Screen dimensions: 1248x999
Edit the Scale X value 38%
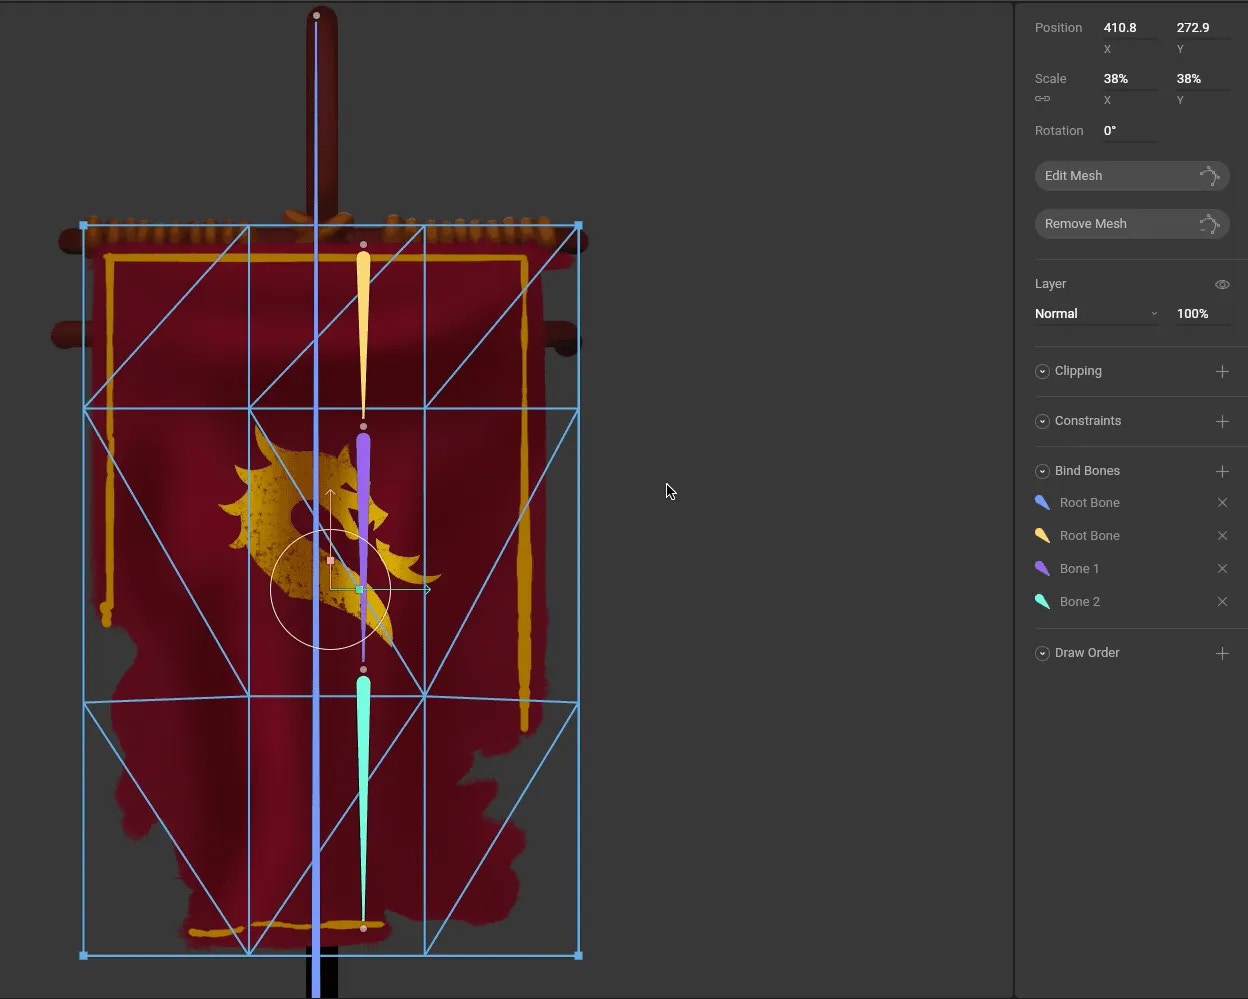point(1129,79)
